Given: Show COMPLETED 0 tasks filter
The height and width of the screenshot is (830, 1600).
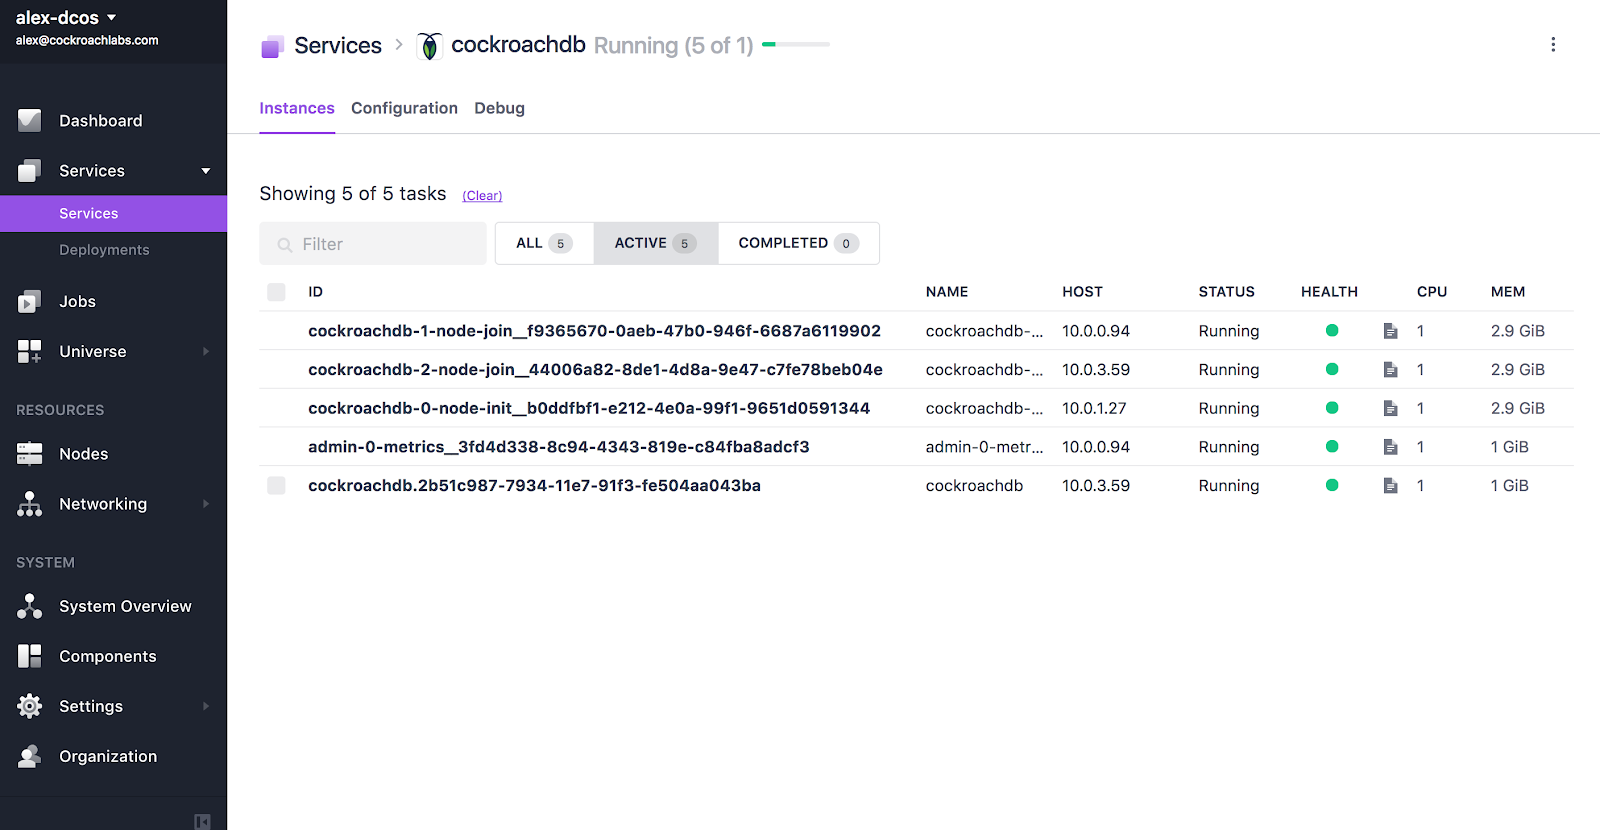Looking at the screenshot, I should [x=798, y=243].
